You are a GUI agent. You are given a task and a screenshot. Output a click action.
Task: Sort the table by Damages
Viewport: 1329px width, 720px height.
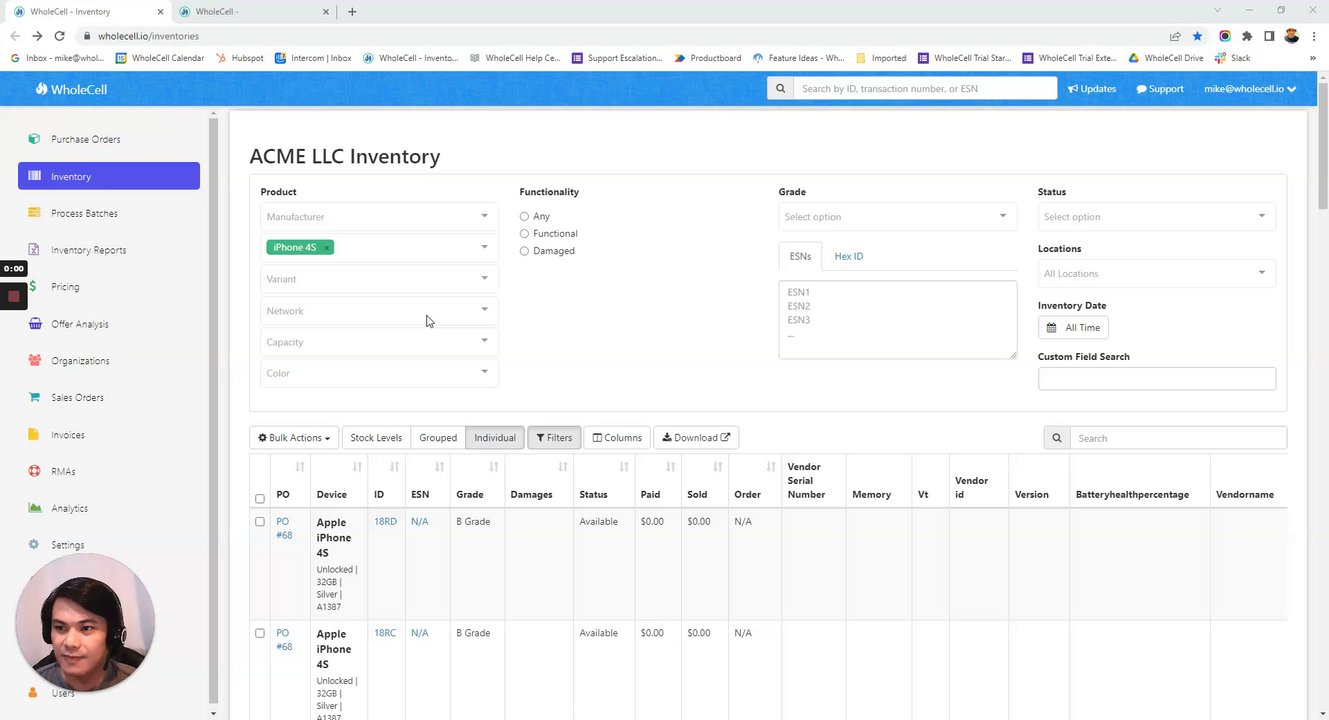[x=563, y=467]
